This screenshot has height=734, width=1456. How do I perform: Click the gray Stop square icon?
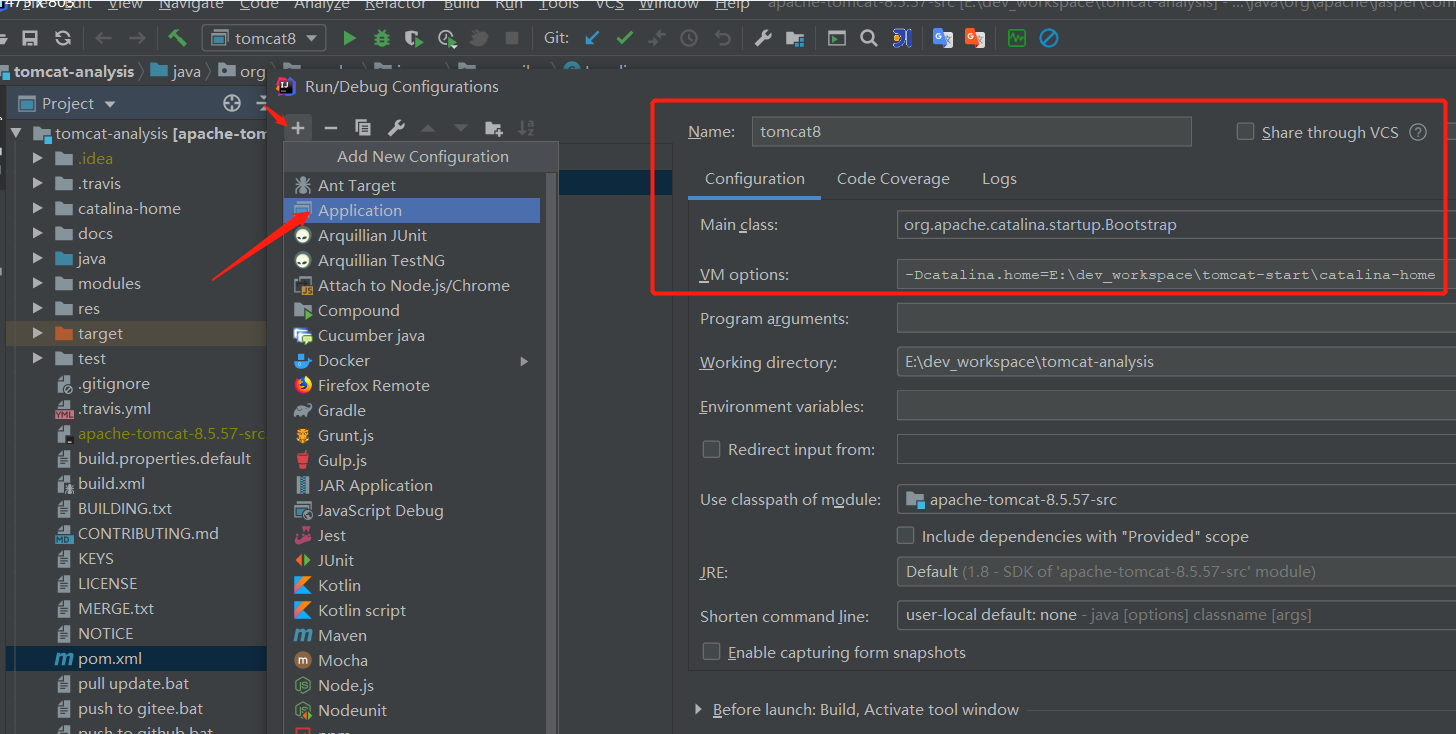pos(512,39)
